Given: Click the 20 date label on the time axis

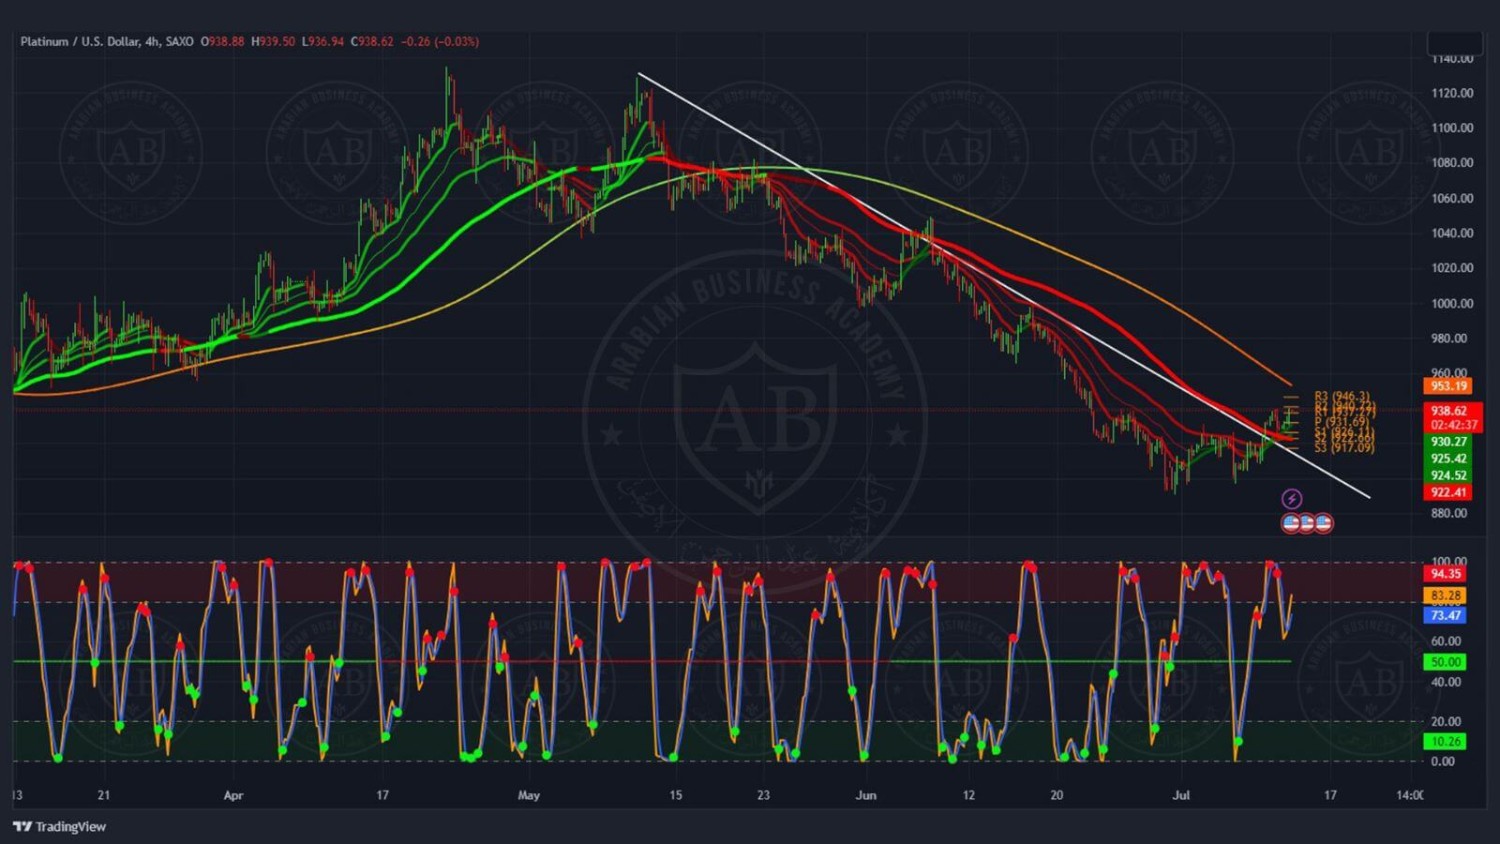Looking at the screenshot, I should click(1057, 796).
